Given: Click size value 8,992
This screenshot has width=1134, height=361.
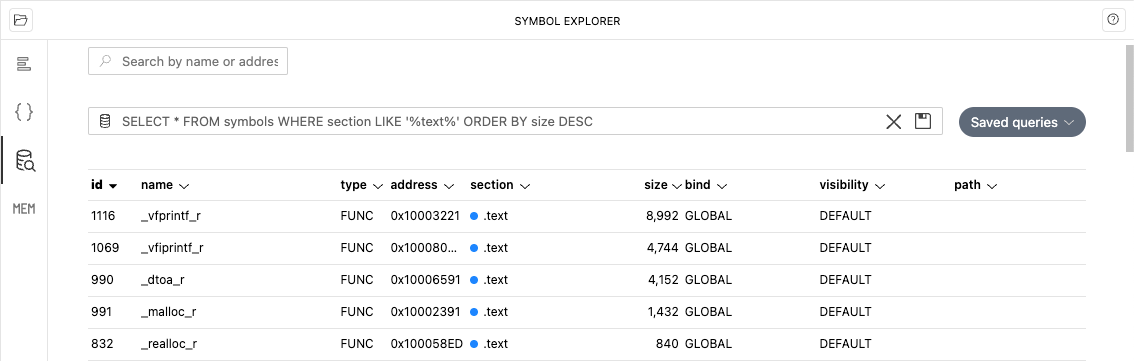Looking at the screenshot, I should [x=662, y=216].
